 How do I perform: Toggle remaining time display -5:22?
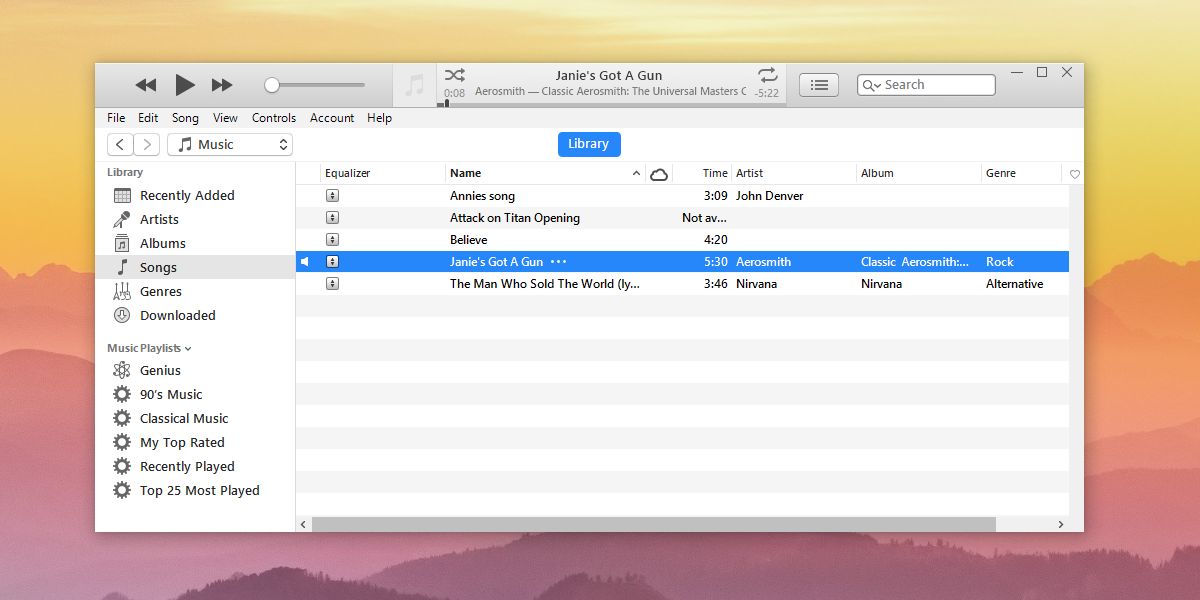(x=767, y=93)
